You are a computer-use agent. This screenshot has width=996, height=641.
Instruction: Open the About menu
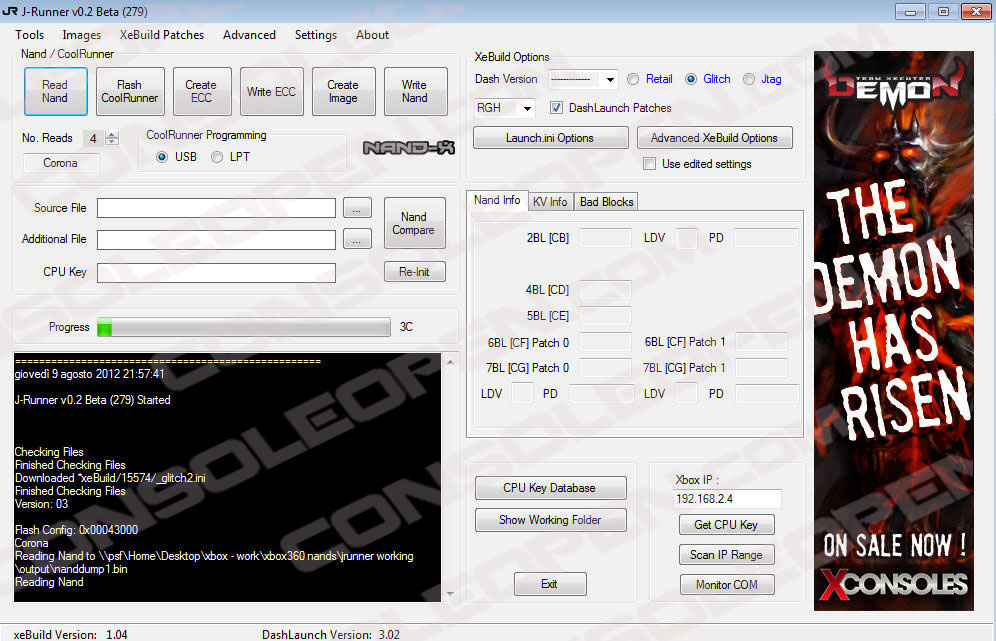372,35
